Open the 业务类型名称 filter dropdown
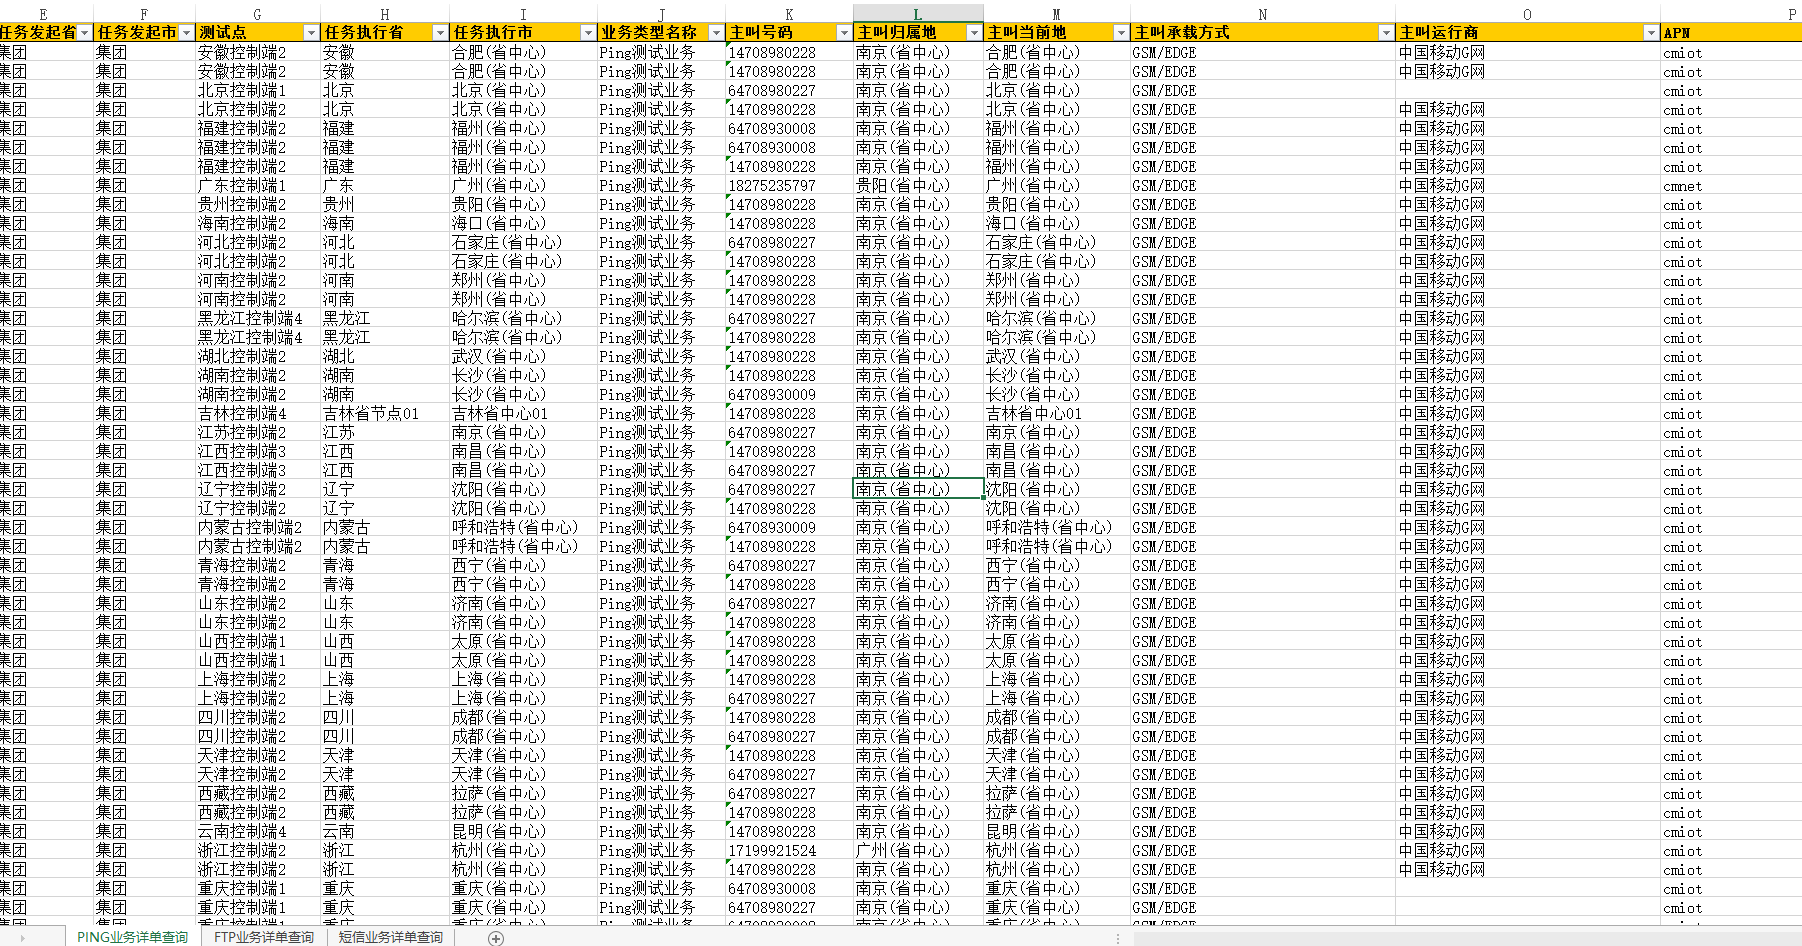 [716, 33]
